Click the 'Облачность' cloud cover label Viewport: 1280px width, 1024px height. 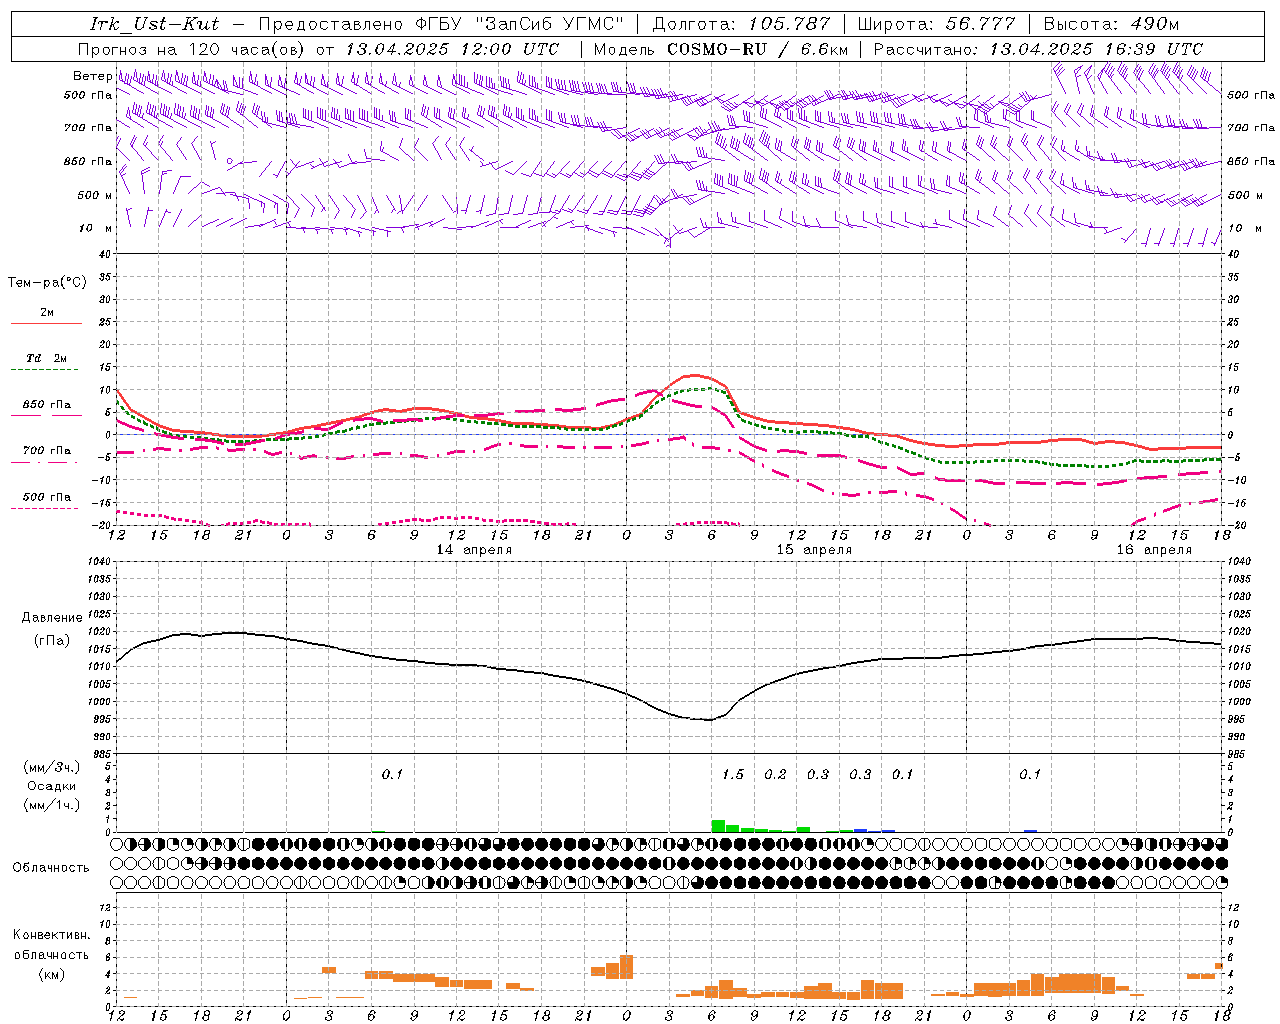[x=51, y=868]
